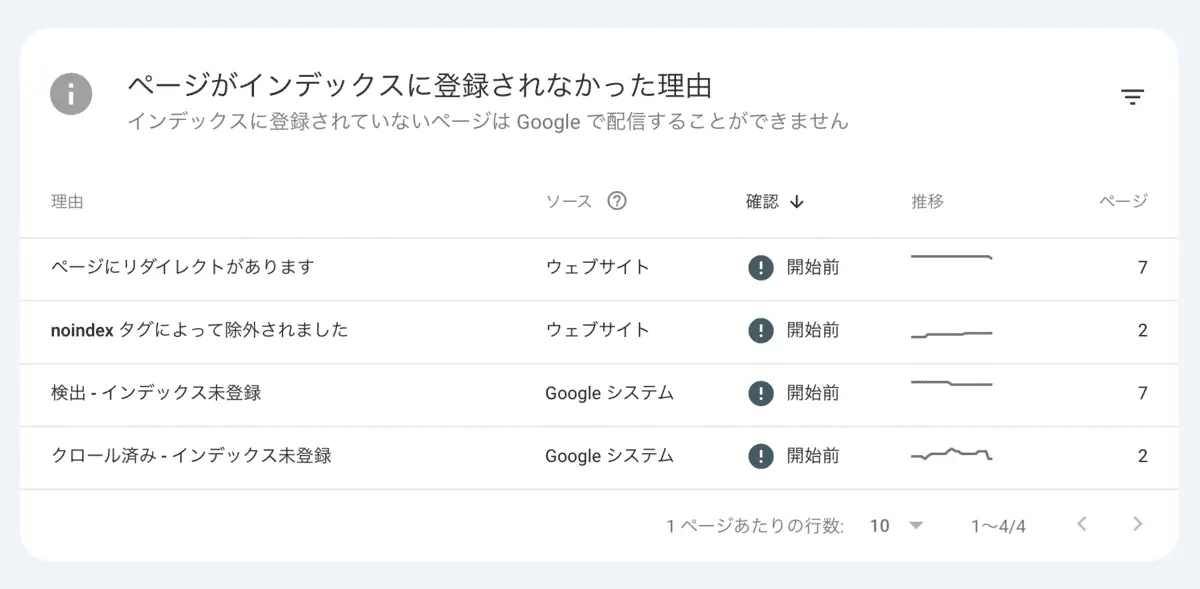Image resolution: width=1200 pixels, height=589 pixels.
Task: Click the info icon beside the title
Action: pos(71,95)
